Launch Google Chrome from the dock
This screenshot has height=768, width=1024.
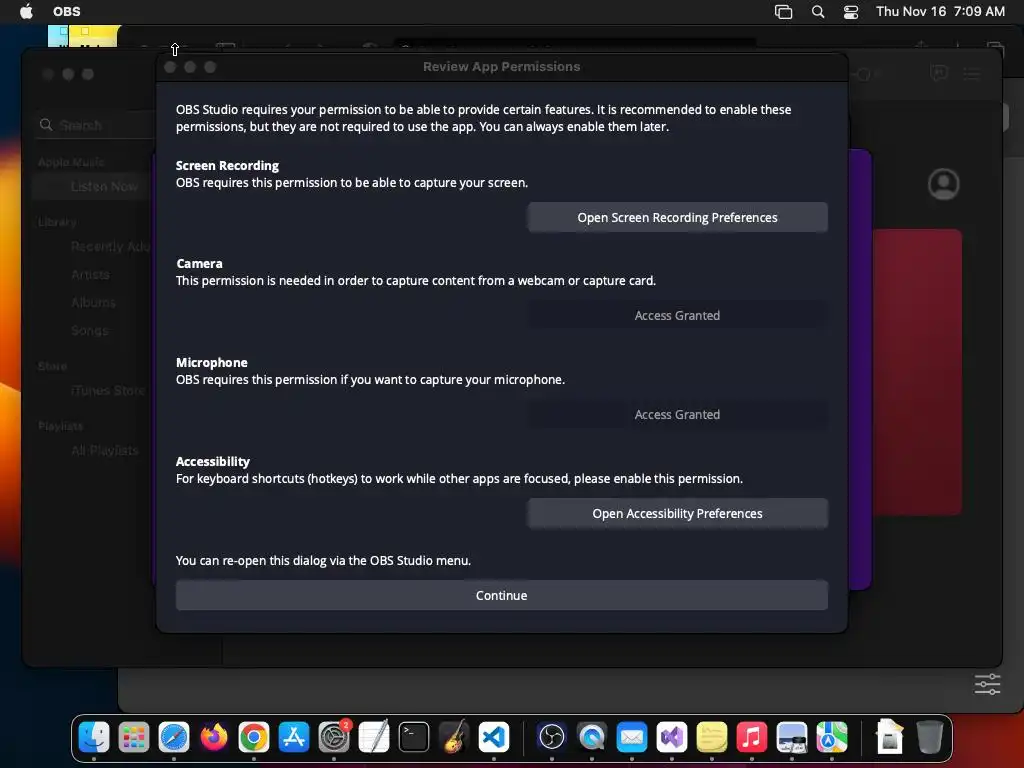point(254,737)
